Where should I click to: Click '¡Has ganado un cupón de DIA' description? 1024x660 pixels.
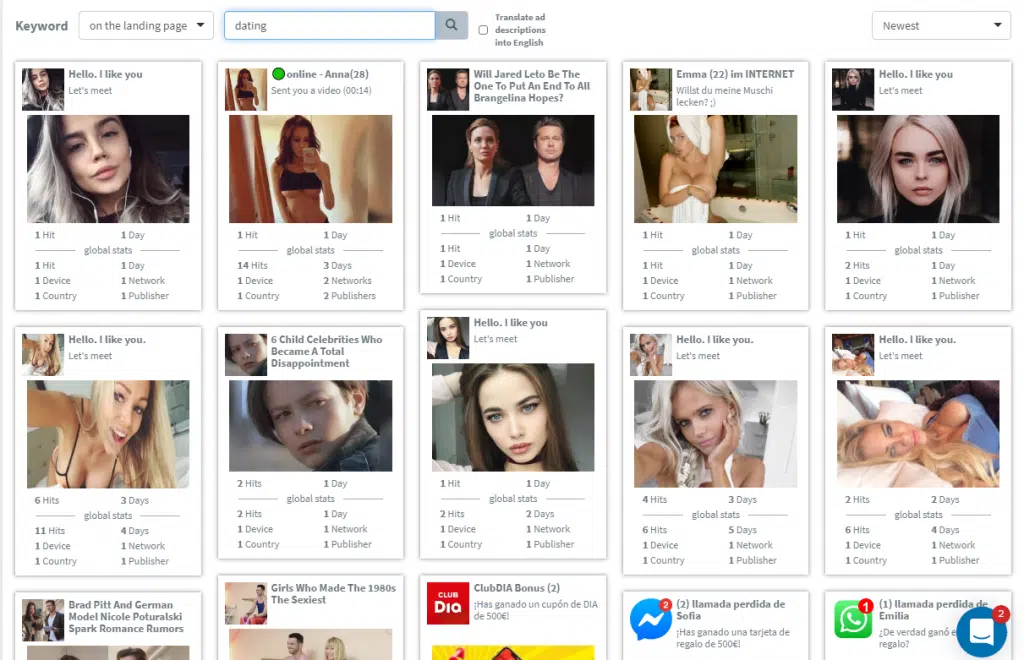pos(536,610)
